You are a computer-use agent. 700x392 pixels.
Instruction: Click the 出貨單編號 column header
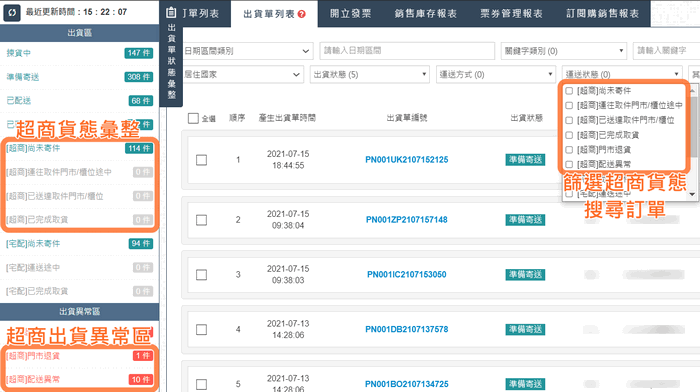(x=407, y=118)
